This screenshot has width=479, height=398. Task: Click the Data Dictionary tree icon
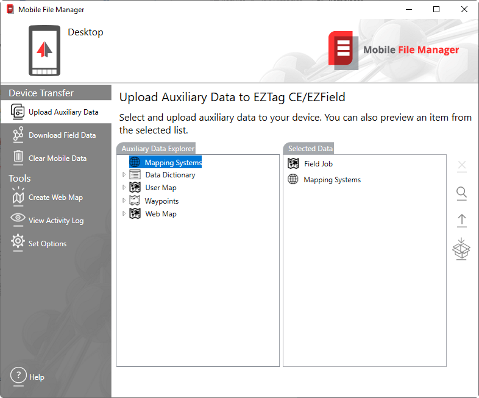(x=135, y=174)
